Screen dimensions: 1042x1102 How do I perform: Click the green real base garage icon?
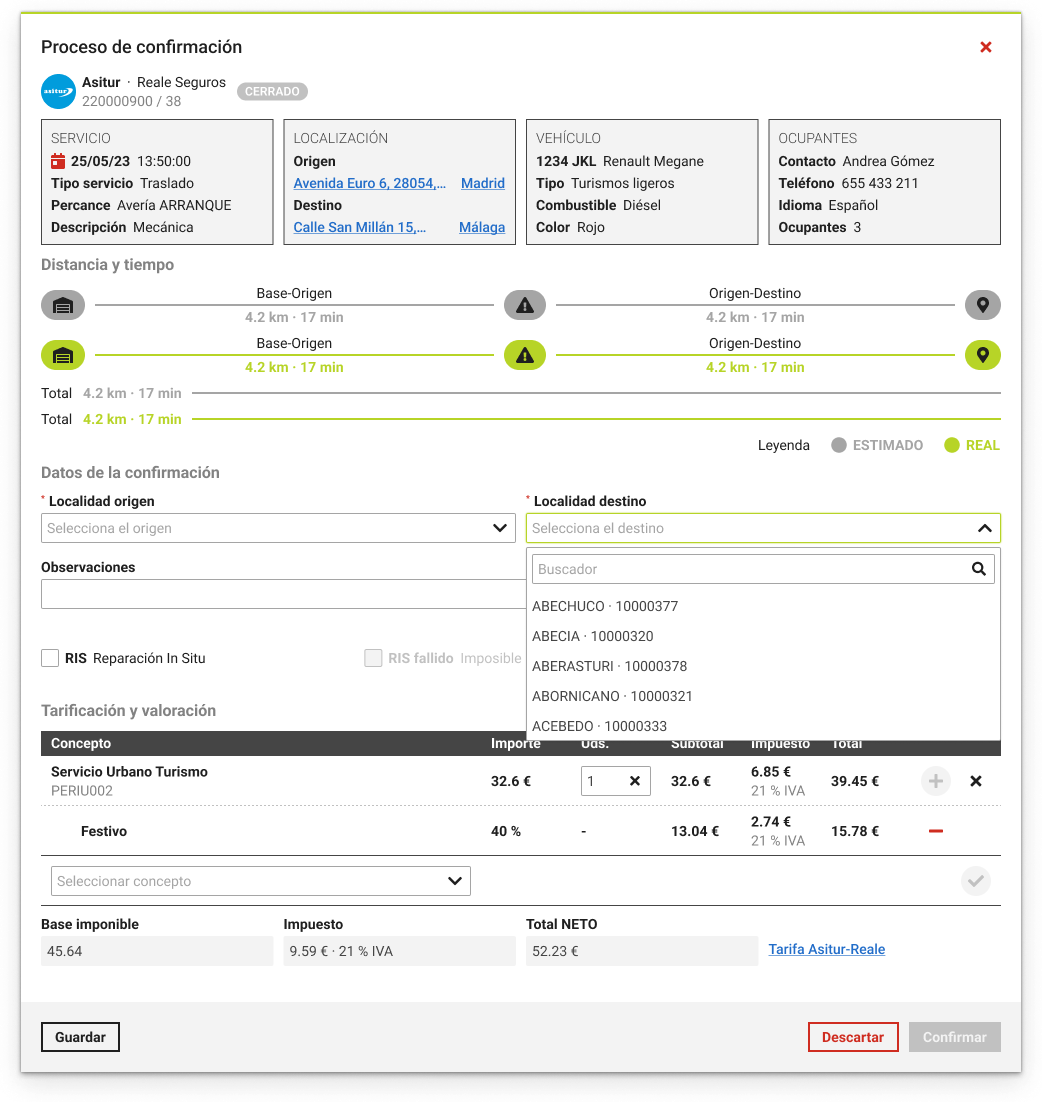click(x=63, y=356)
